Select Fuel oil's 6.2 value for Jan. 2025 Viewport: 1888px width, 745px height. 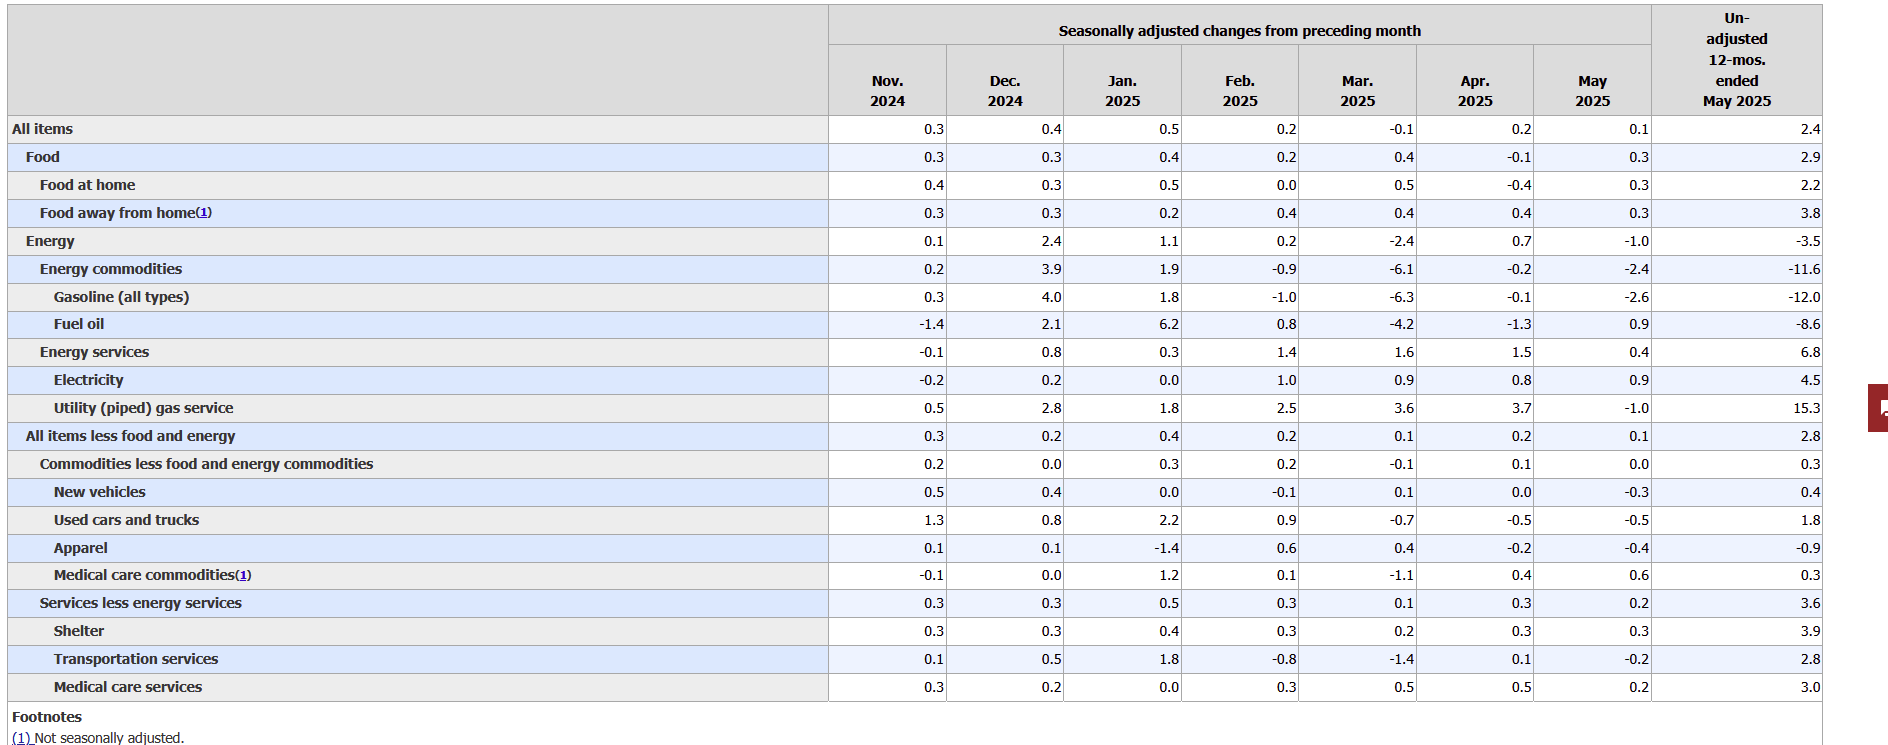pos(1169,324)
